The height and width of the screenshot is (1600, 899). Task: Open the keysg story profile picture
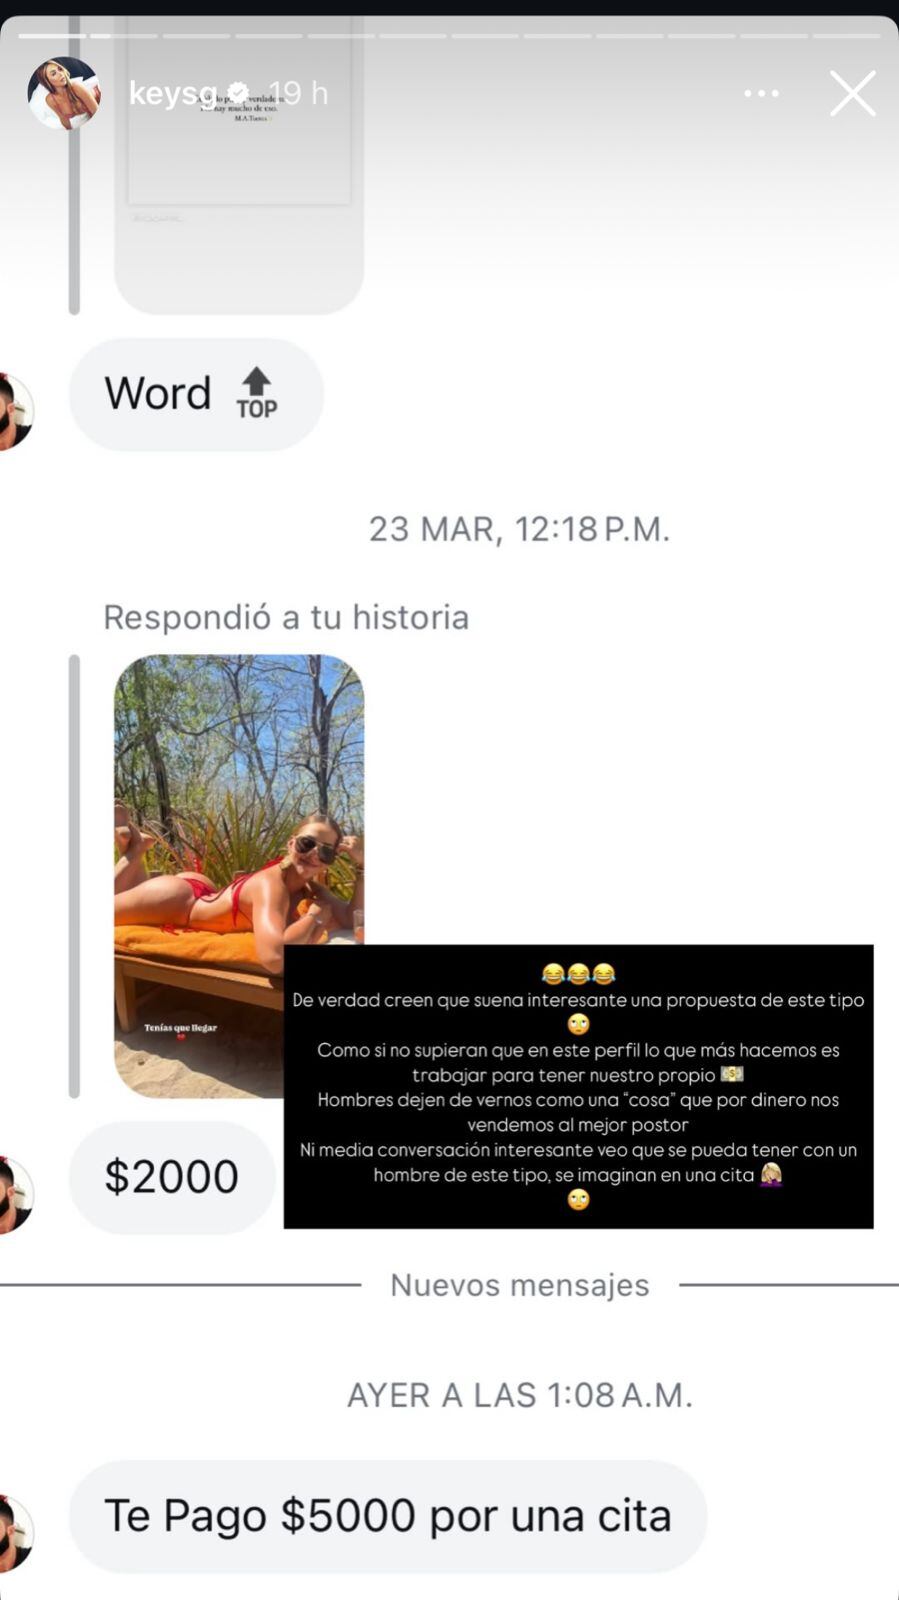click(x=64, y=93)
